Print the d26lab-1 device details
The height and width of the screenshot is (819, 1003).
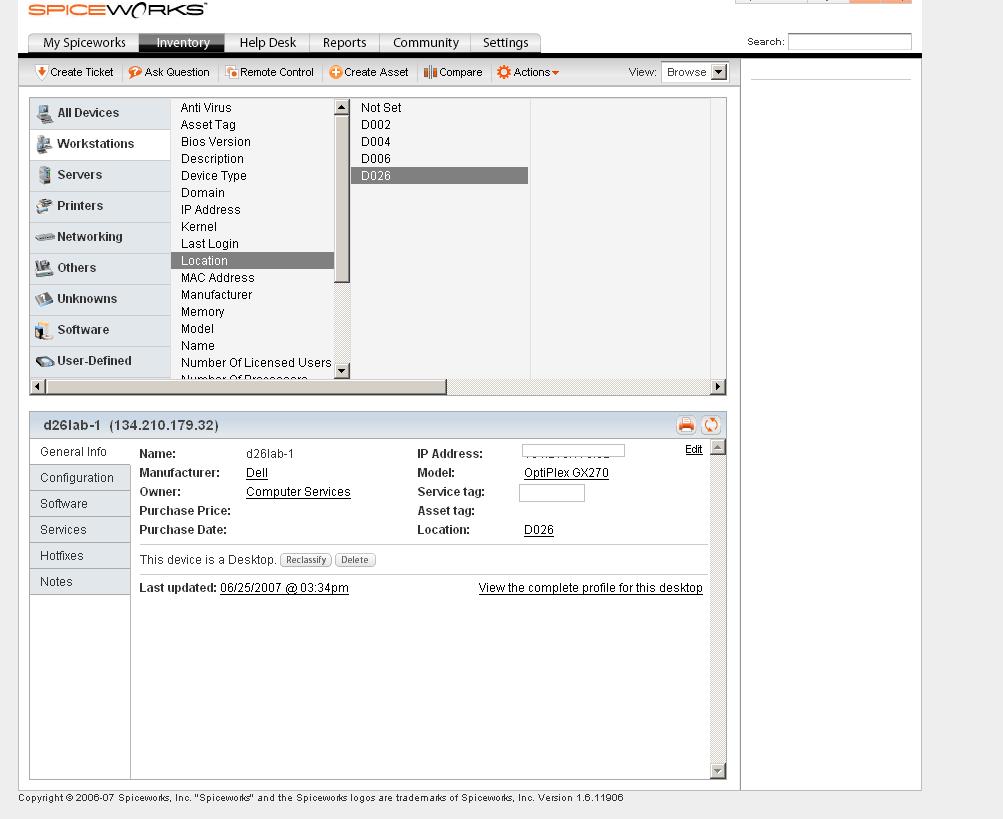pos(686,423)
